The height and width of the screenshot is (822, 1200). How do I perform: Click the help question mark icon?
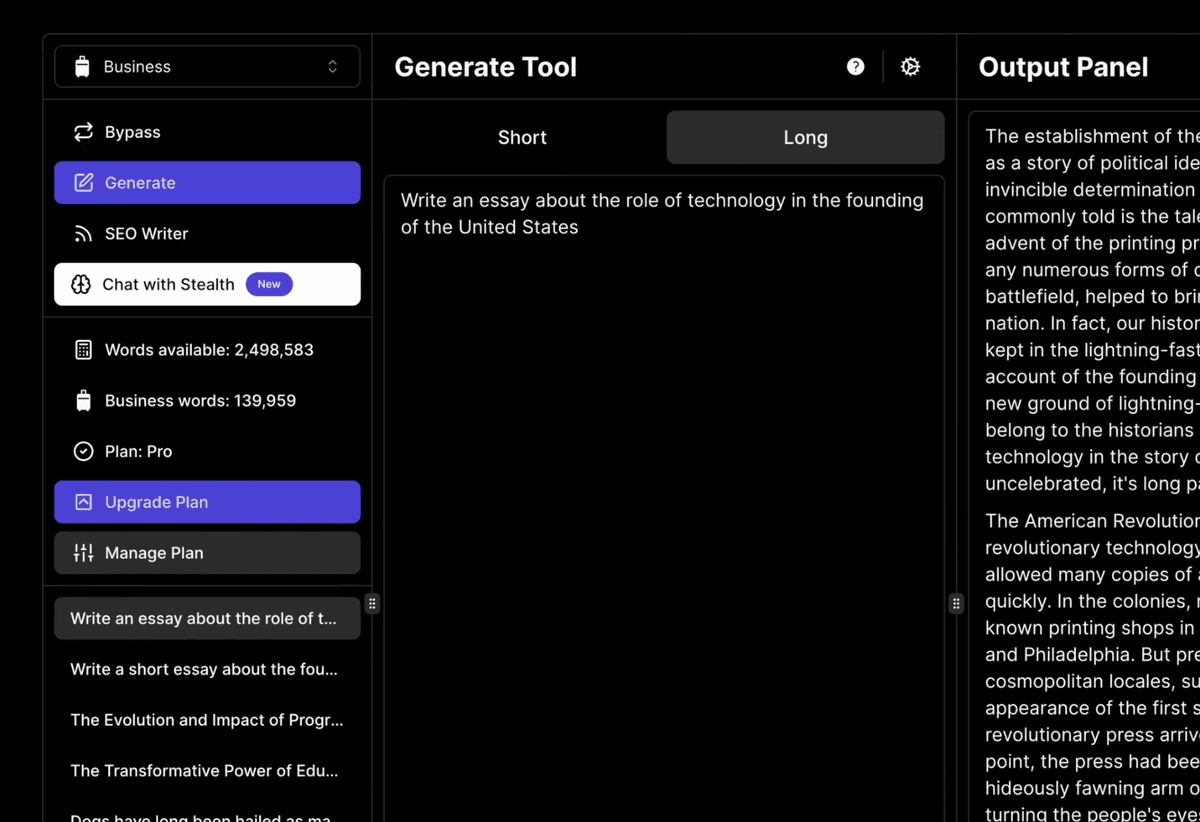pos(855,66)
